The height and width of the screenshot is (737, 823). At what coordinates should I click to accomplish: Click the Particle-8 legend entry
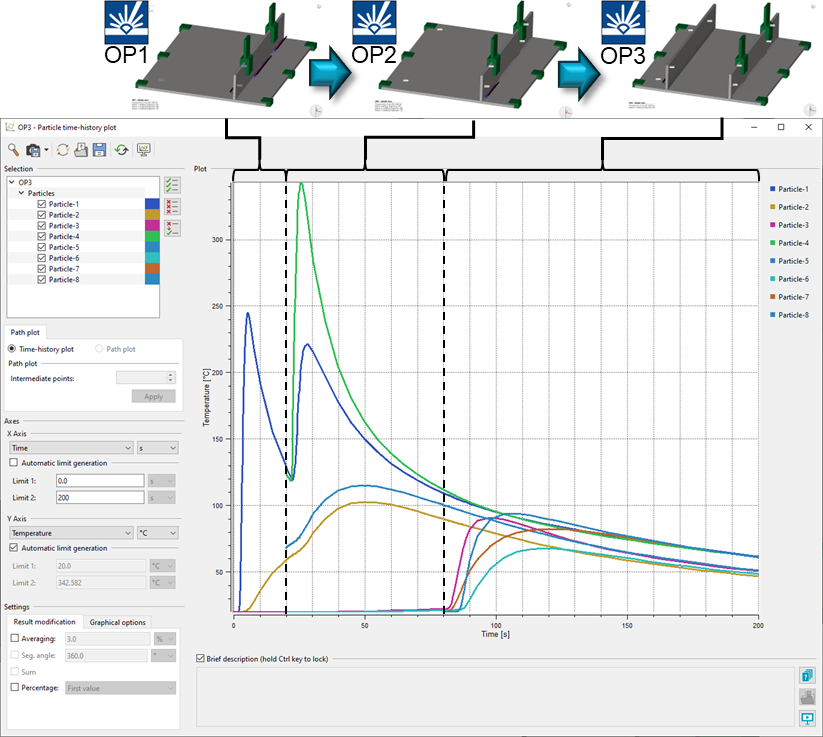pyautogui.click(x=789, y=315)
